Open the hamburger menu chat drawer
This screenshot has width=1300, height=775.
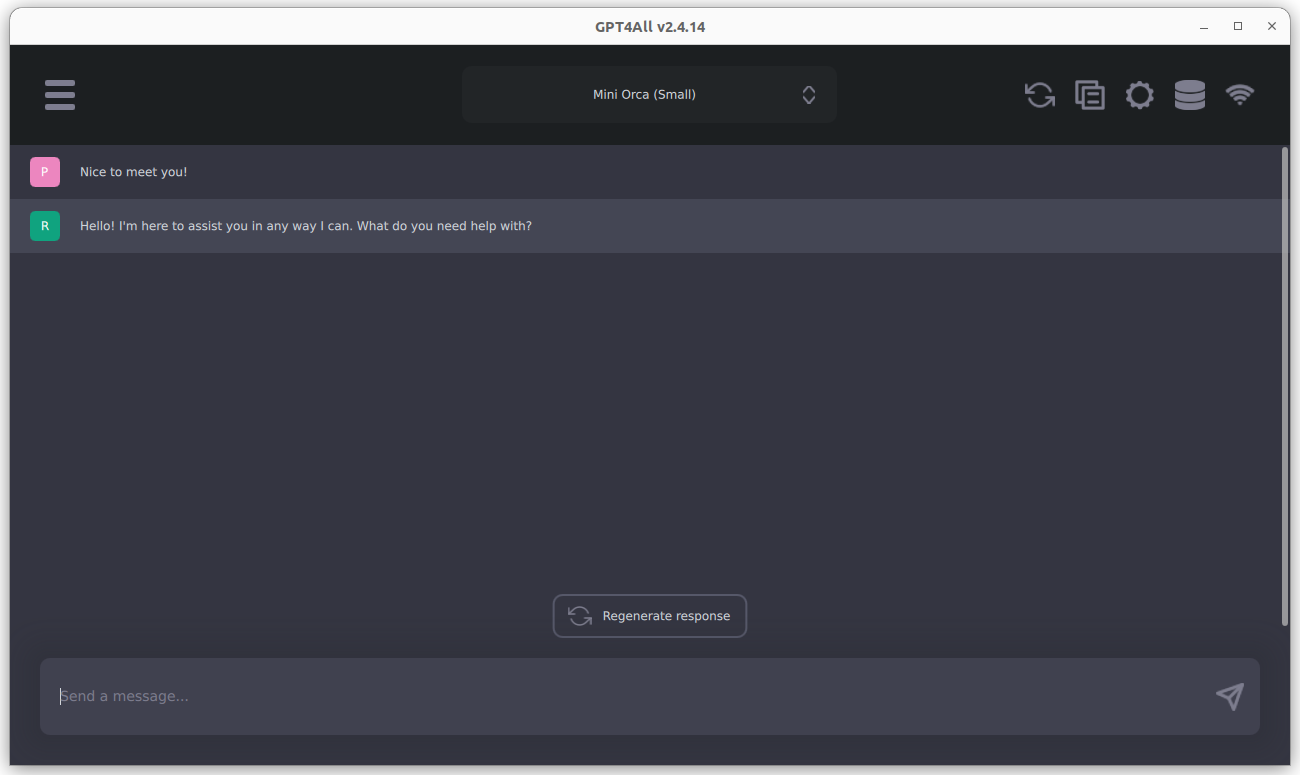click(x=60, y=95)
